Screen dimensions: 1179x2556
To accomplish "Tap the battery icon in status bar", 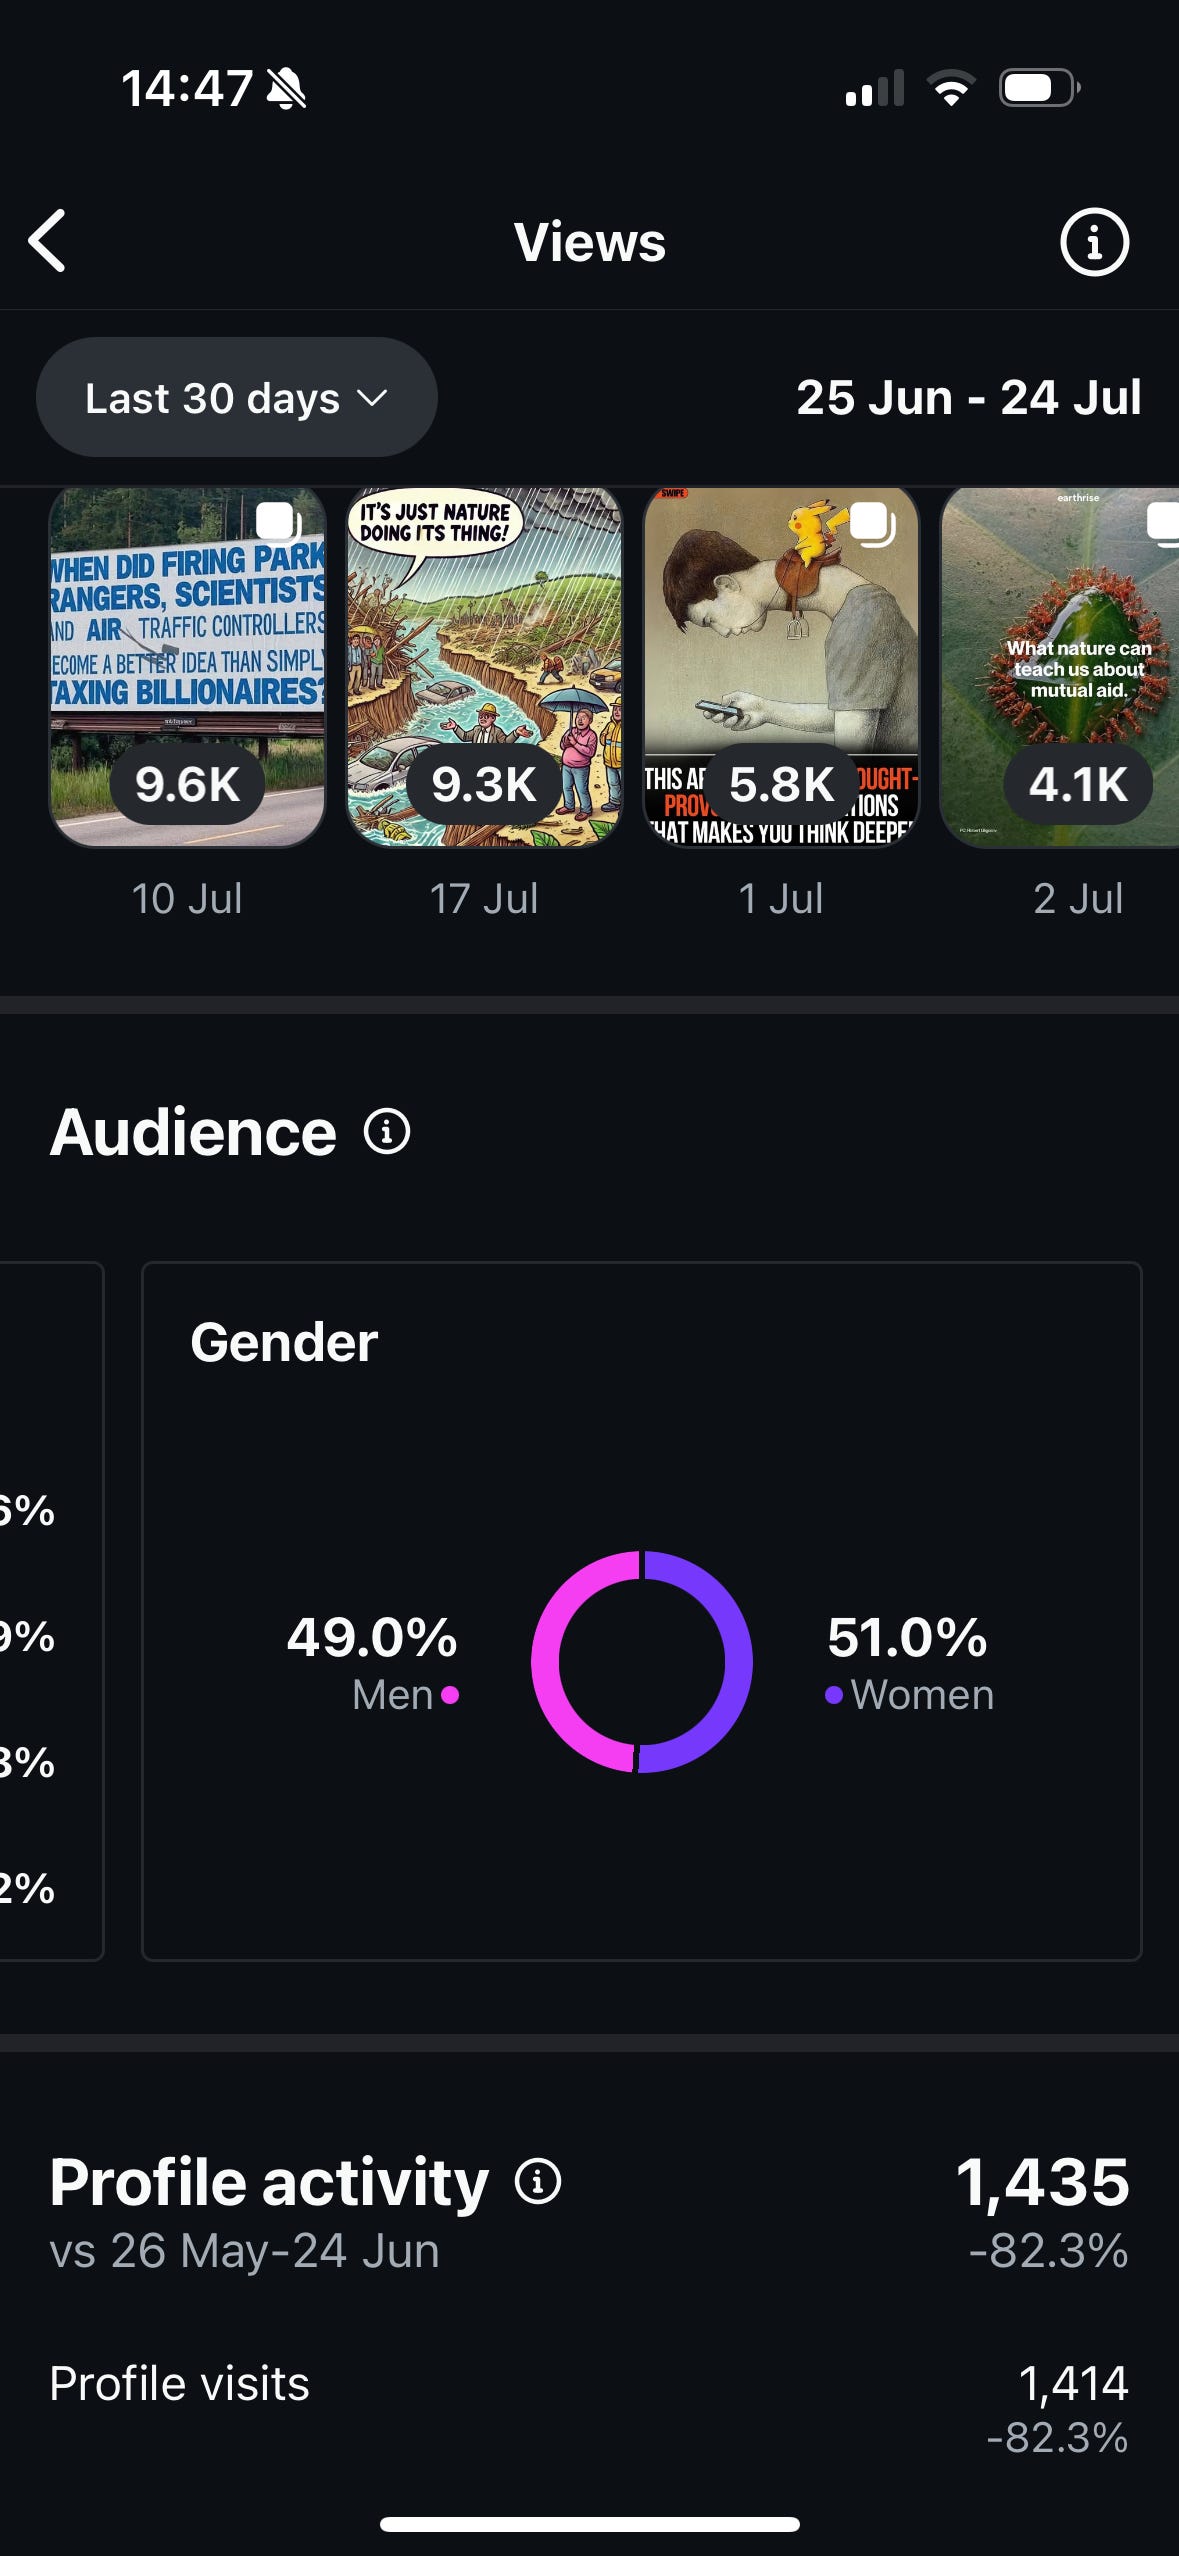I will pos(1040,88).
